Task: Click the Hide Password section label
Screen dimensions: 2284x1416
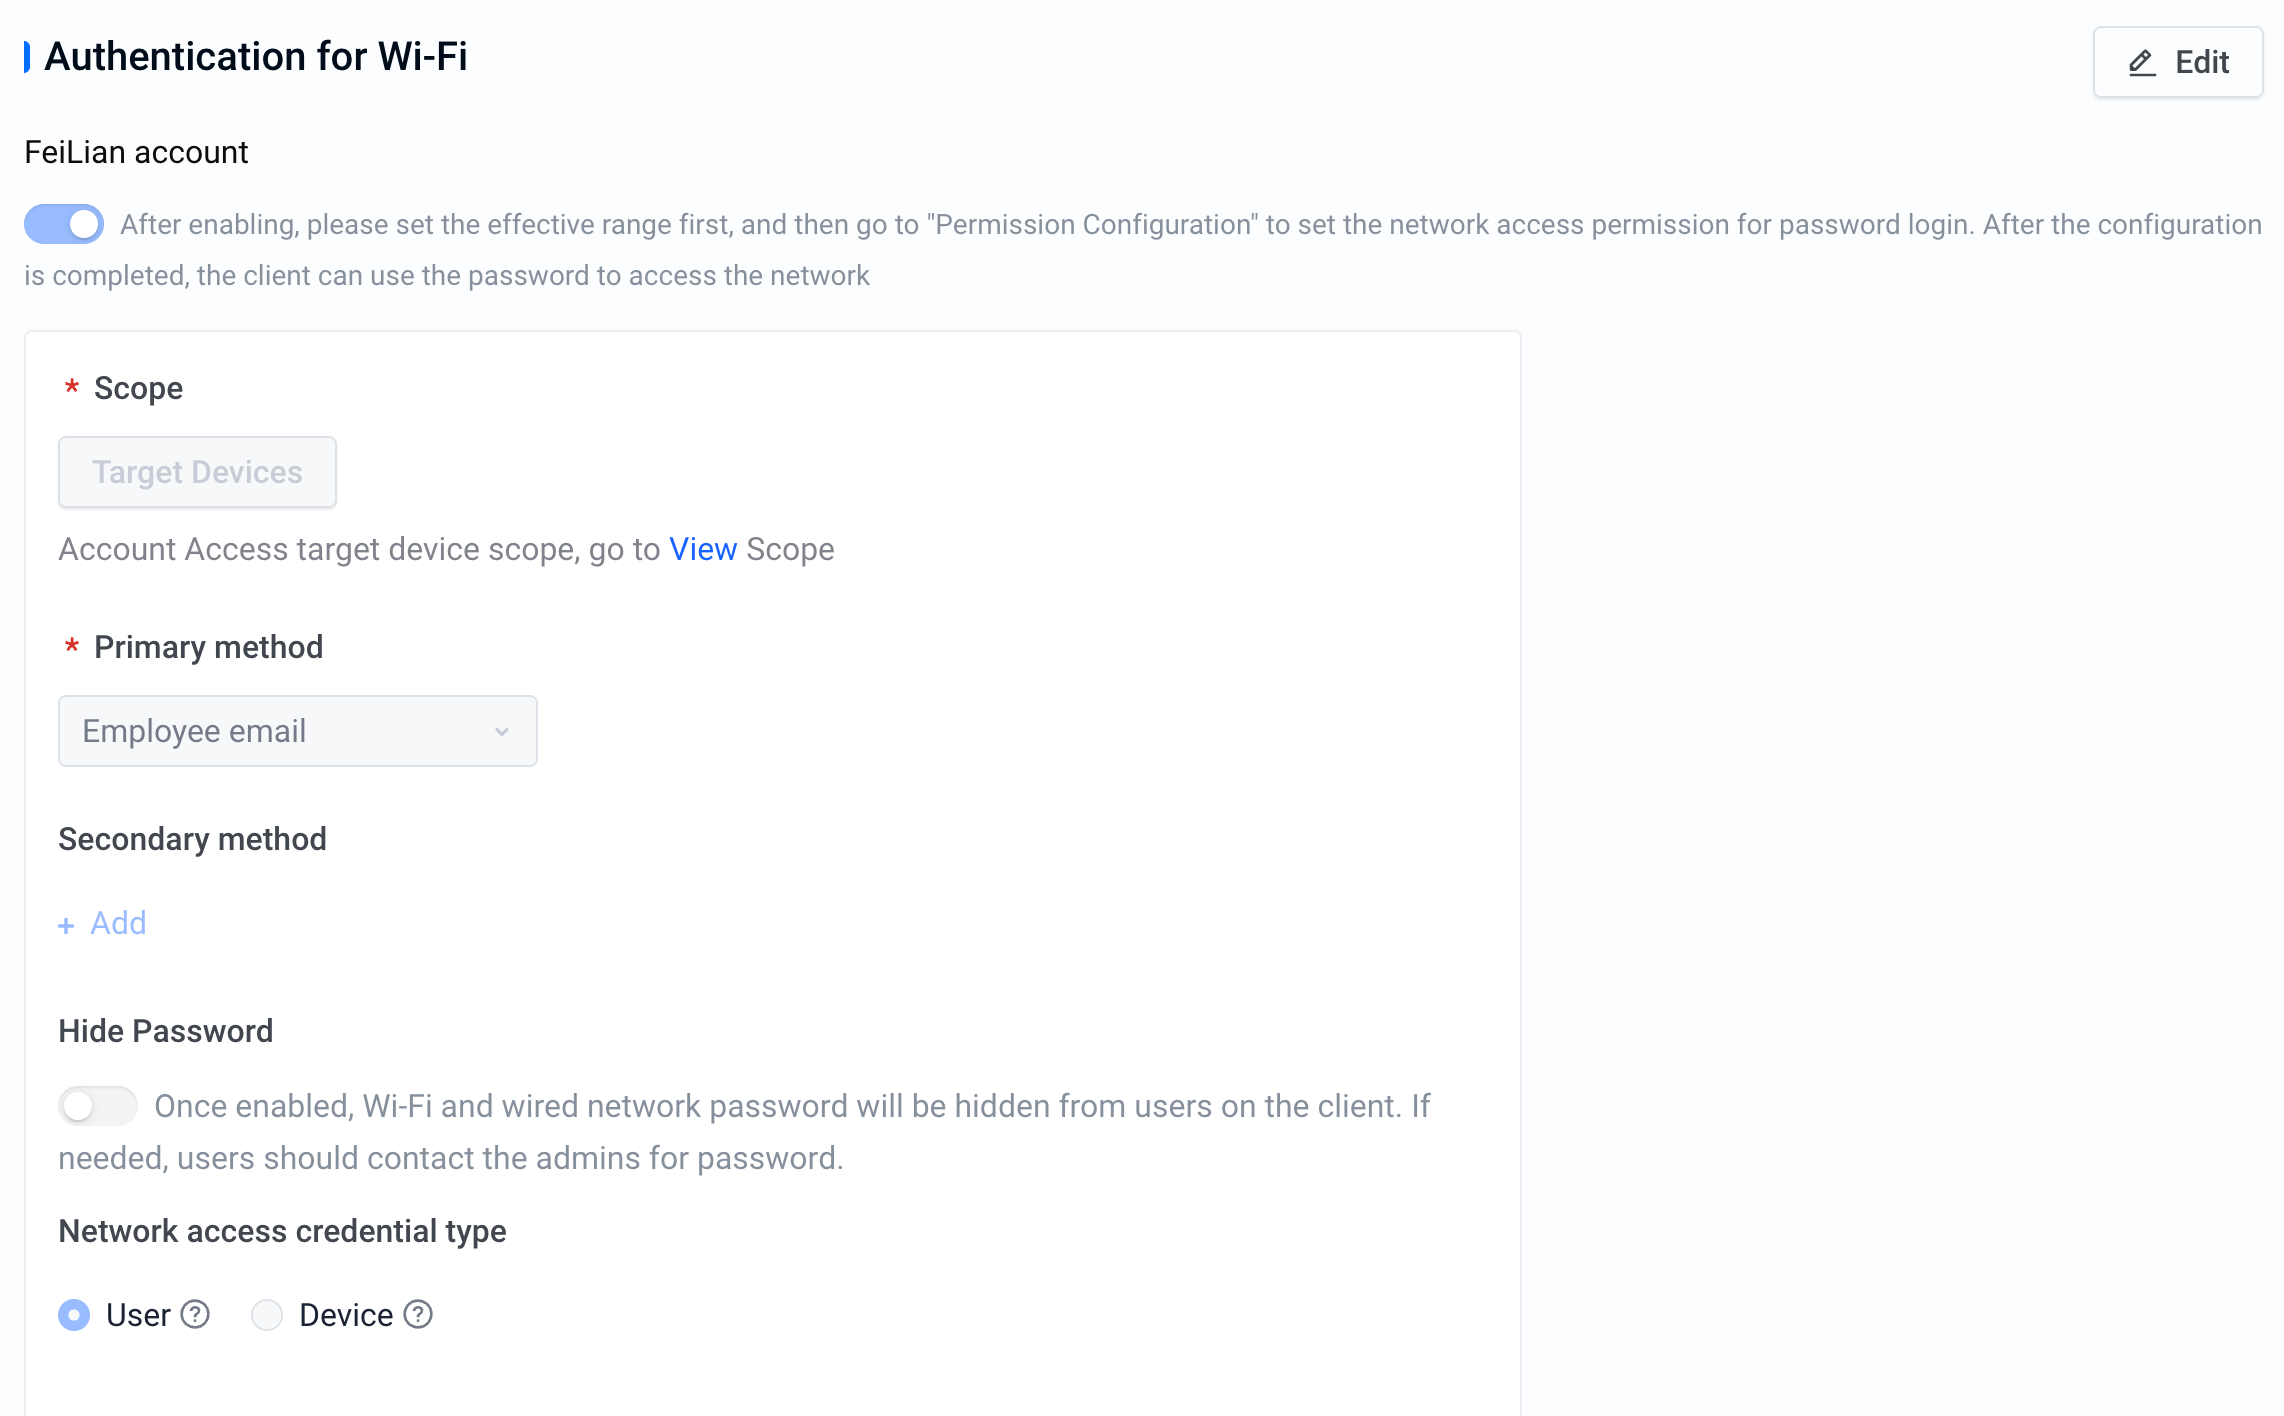Action: (x=166, y=1031)
